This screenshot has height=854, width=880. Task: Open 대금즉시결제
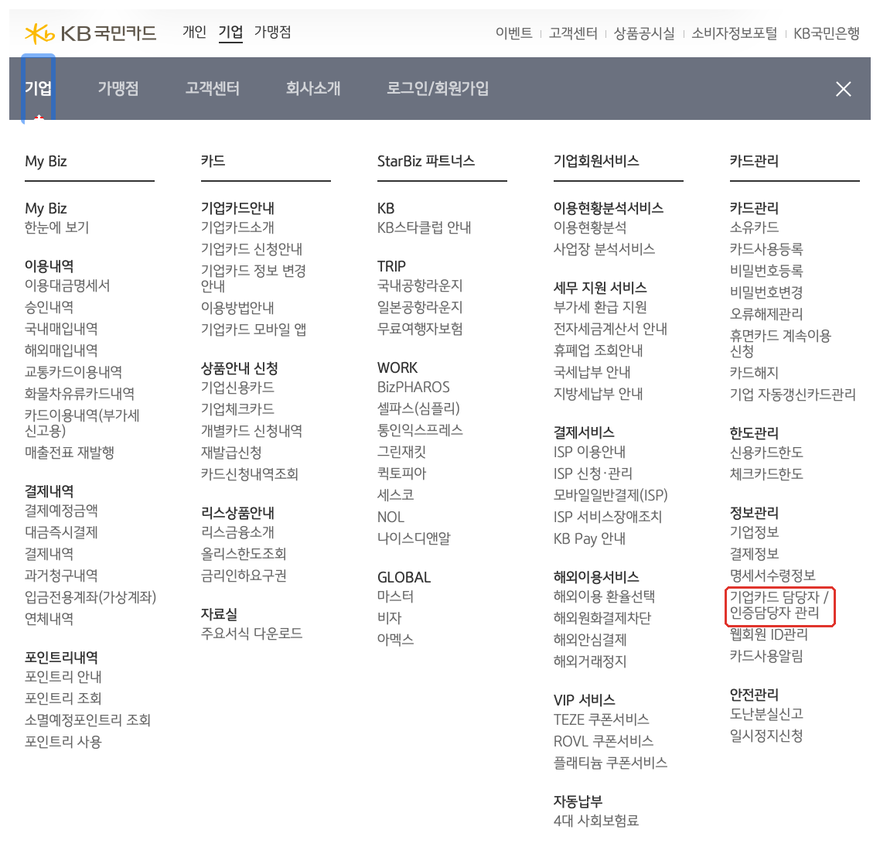[x=61, y=532]
